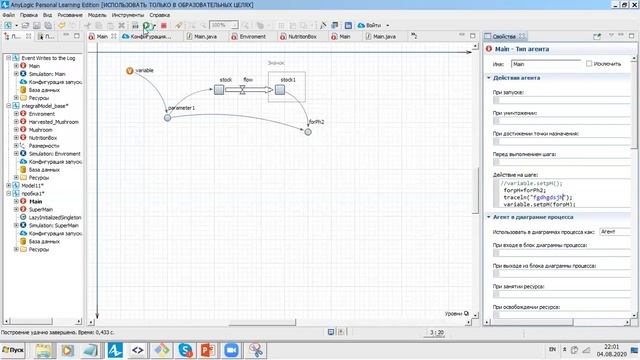Click the AnyLogic Cloud icon beside Войти
Viewport: 640px width, 360px height.
click(361, 25)
